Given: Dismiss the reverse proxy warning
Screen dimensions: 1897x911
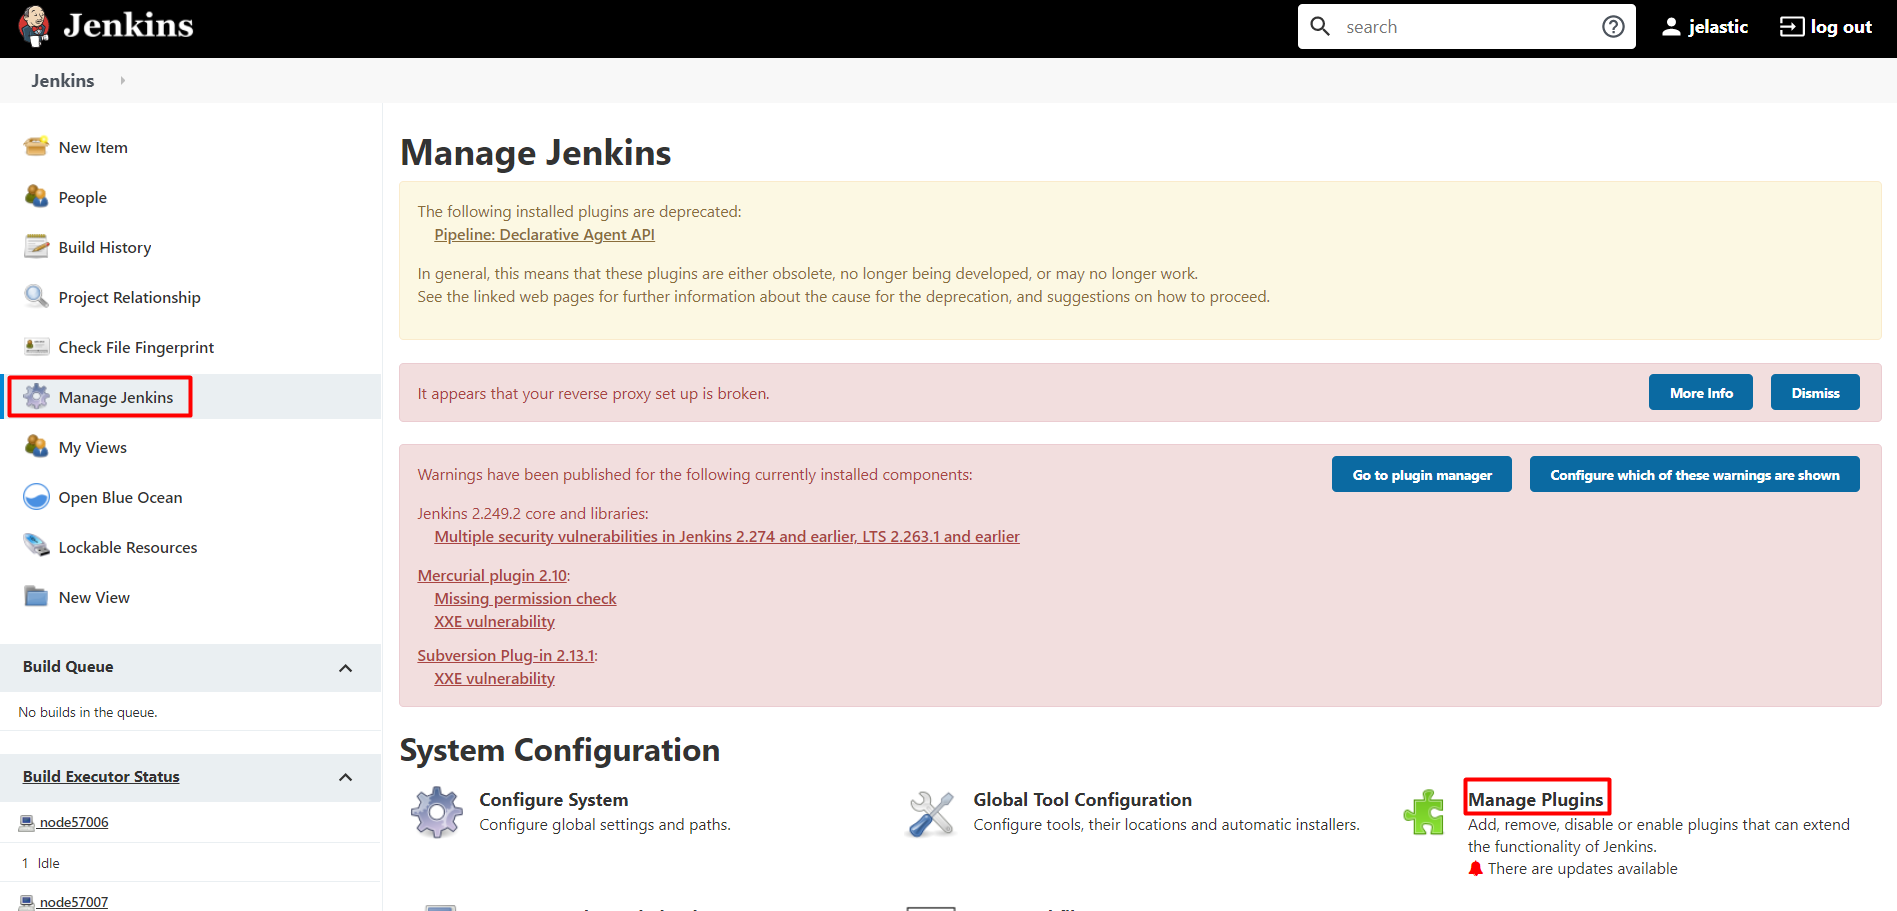Looking at the screenshot, I should point(1814,392).
